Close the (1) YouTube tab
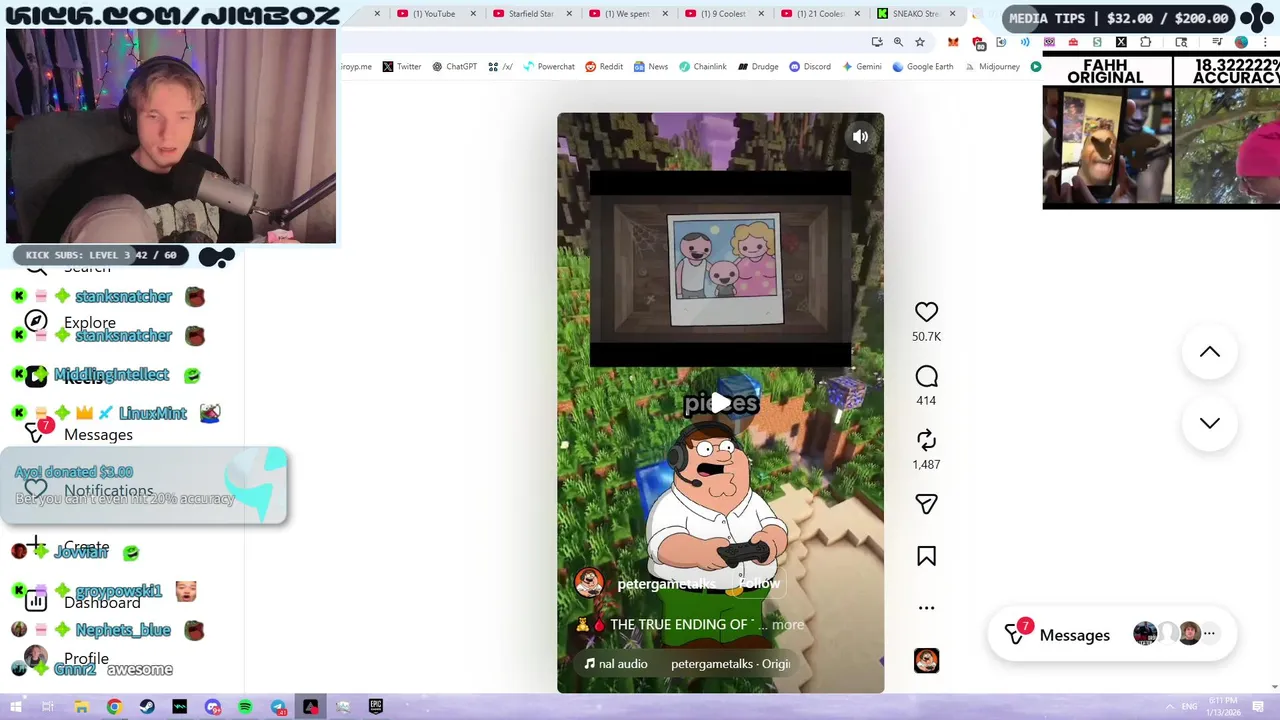The width and height of the screenshot is (1280, 720). tap(473, 14)
